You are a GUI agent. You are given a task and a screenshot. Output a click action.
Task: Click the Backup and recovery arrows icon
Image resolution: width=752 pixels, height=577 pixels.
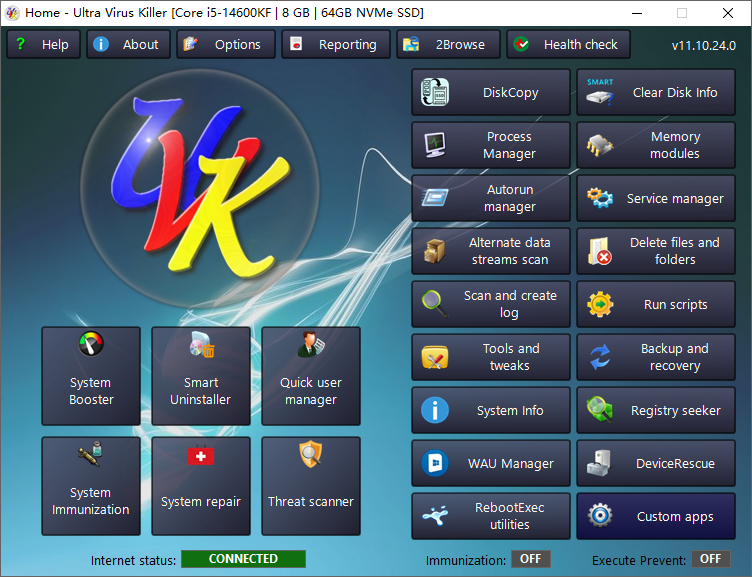tap(599, 357)
